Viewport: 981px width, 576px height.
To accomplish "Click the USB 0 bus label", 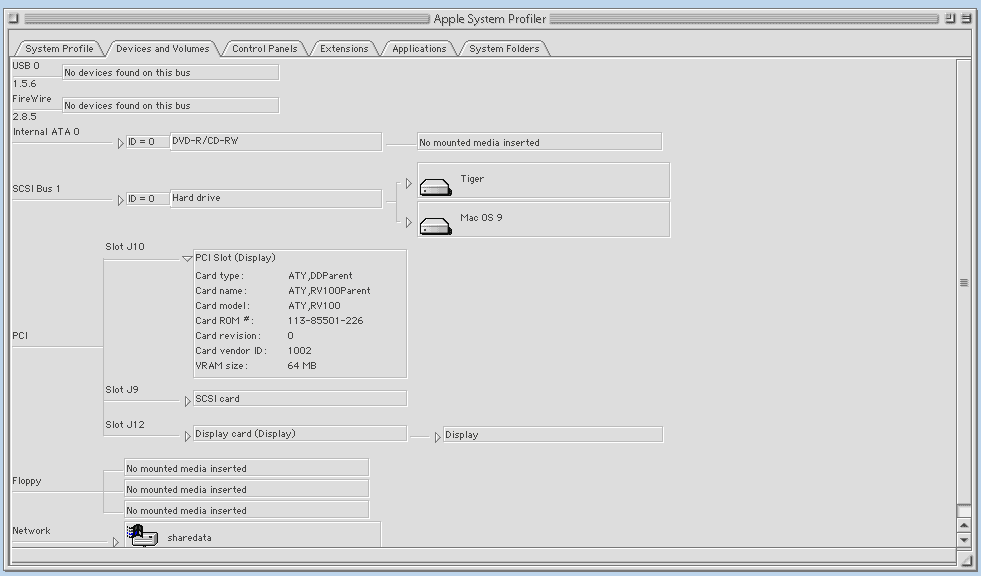I will pyautogui.click(x=26, y=66).
